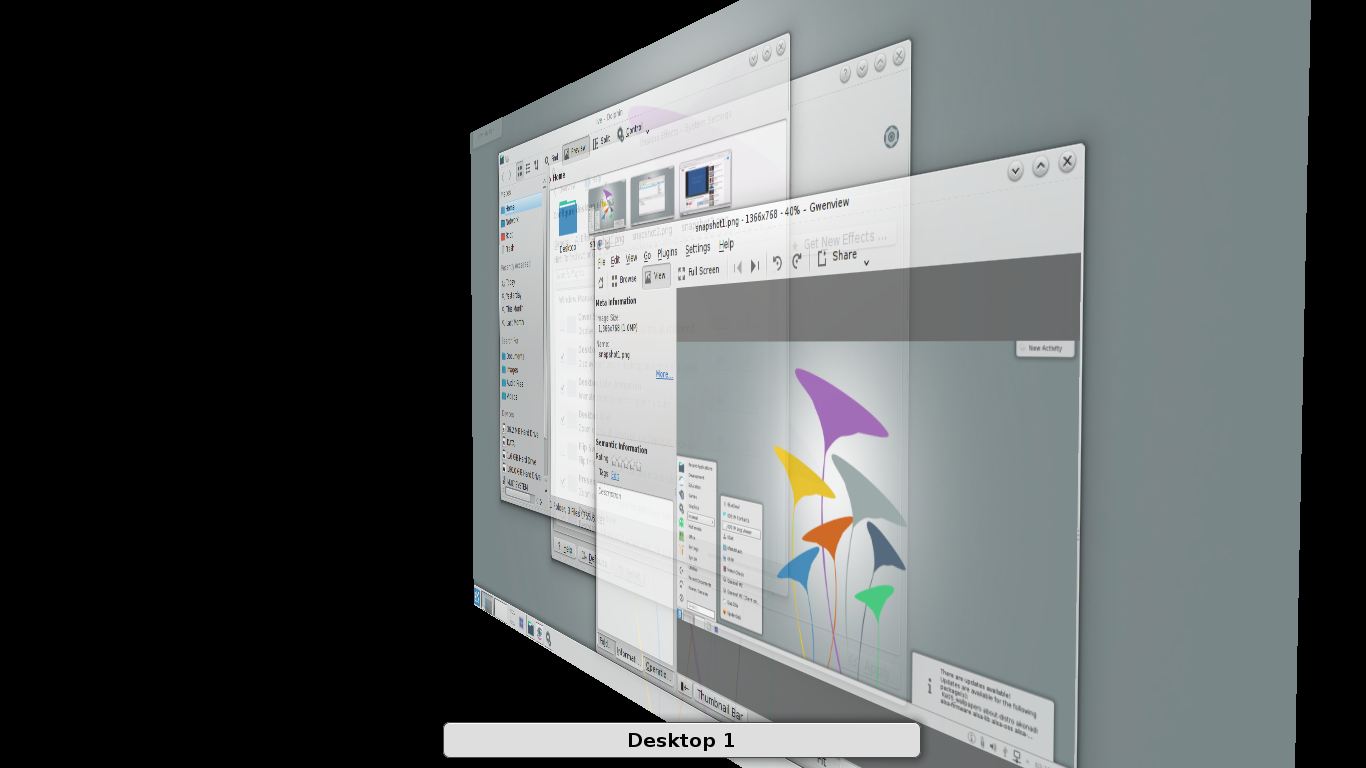
Task: Rotate the image left in Gwenview
Action: (x=777, y=263)
